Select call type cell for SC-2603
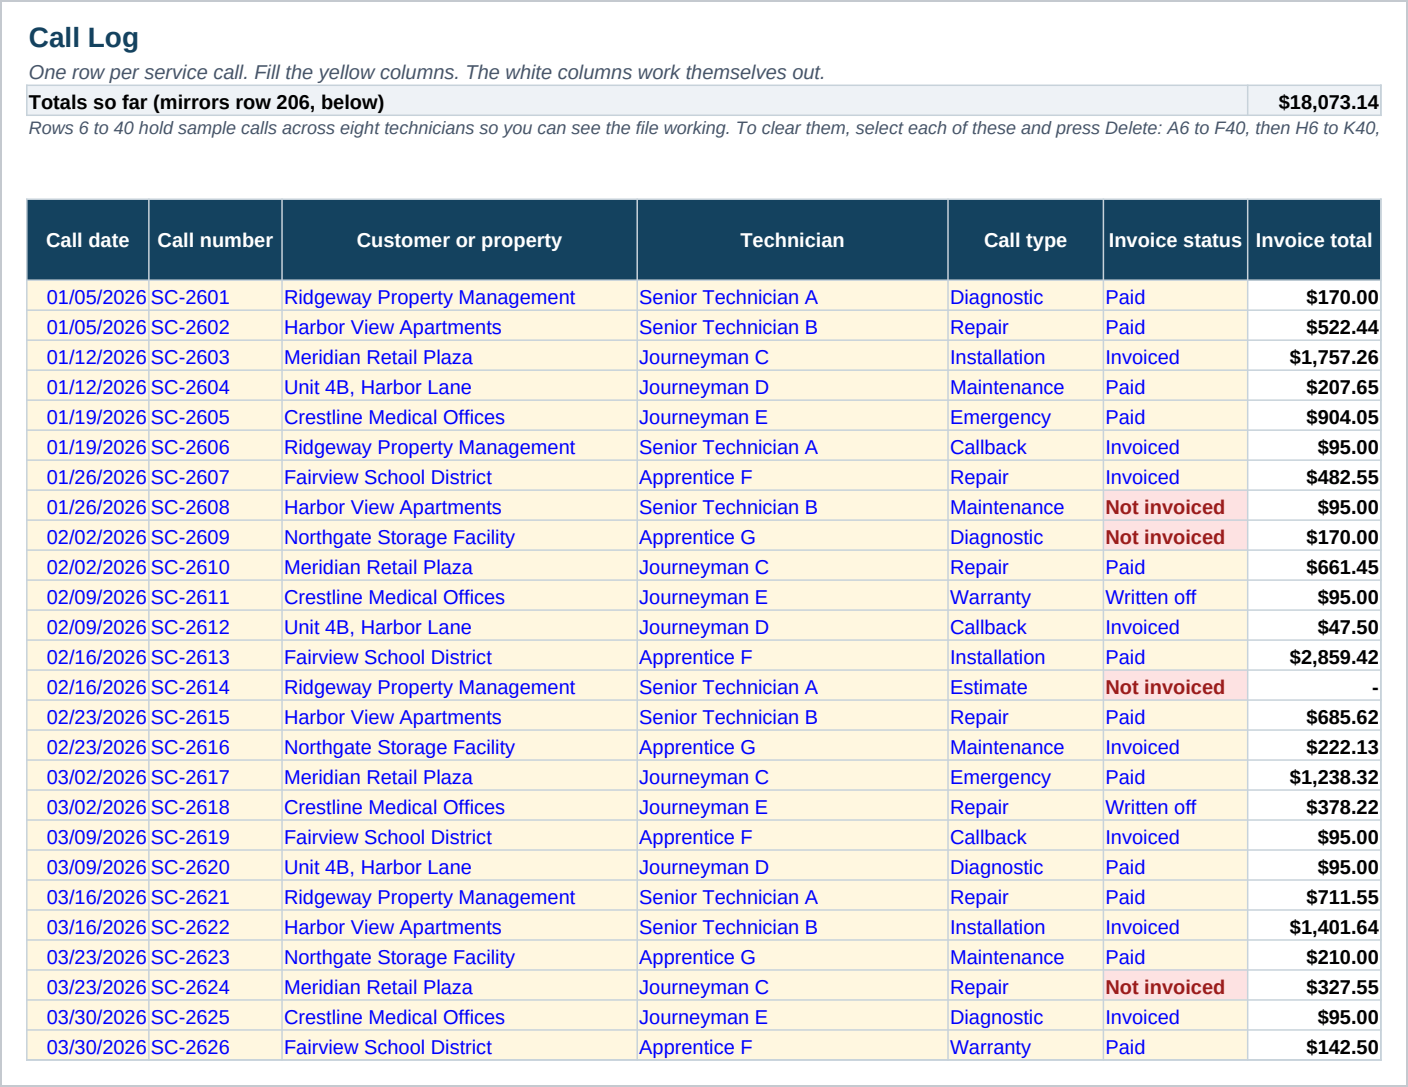Screen dimensions: 1408x1087 1025,357
